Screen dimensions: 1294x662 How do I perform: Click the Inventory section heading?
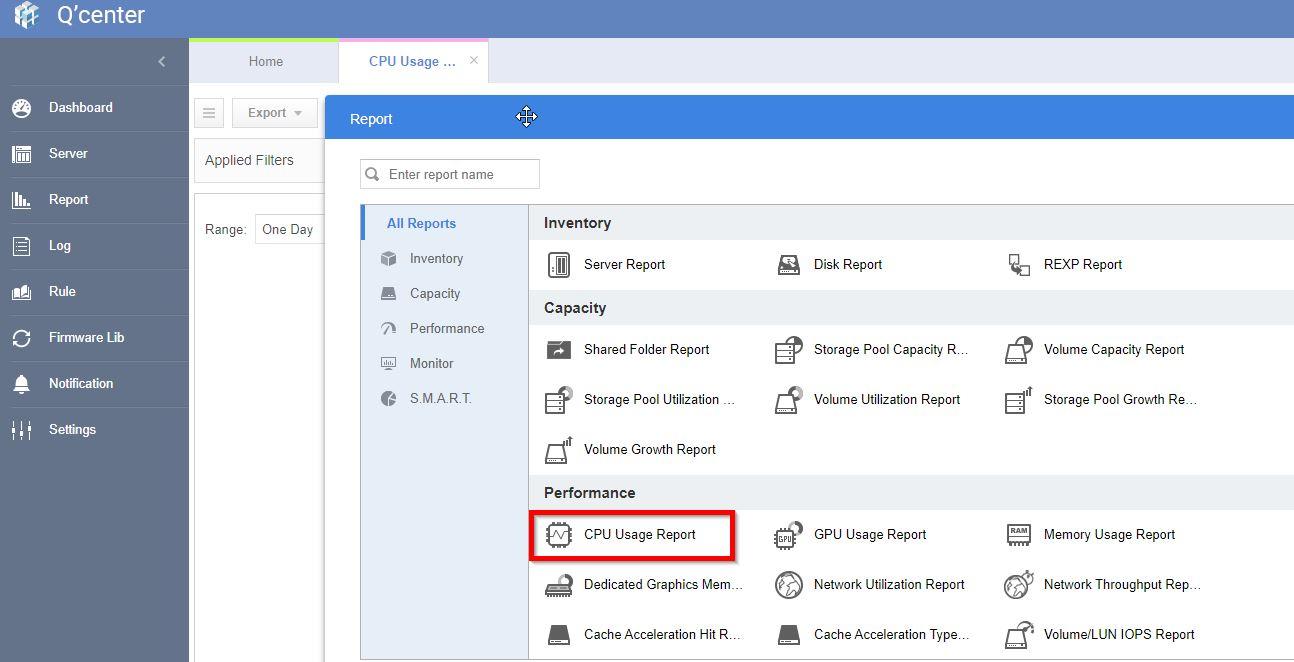point(577,223)
